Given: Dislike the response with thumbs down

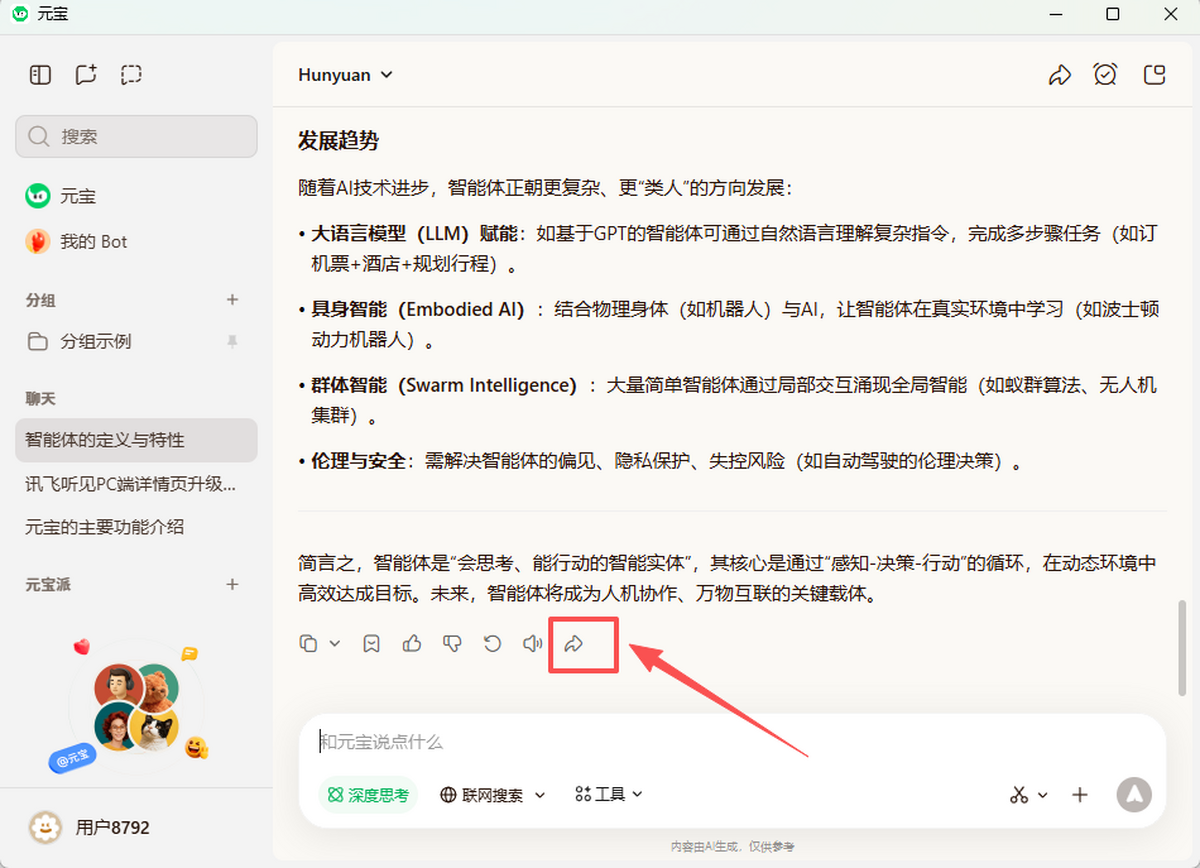Looking at the screenshot, I should [x=452, y=644].
